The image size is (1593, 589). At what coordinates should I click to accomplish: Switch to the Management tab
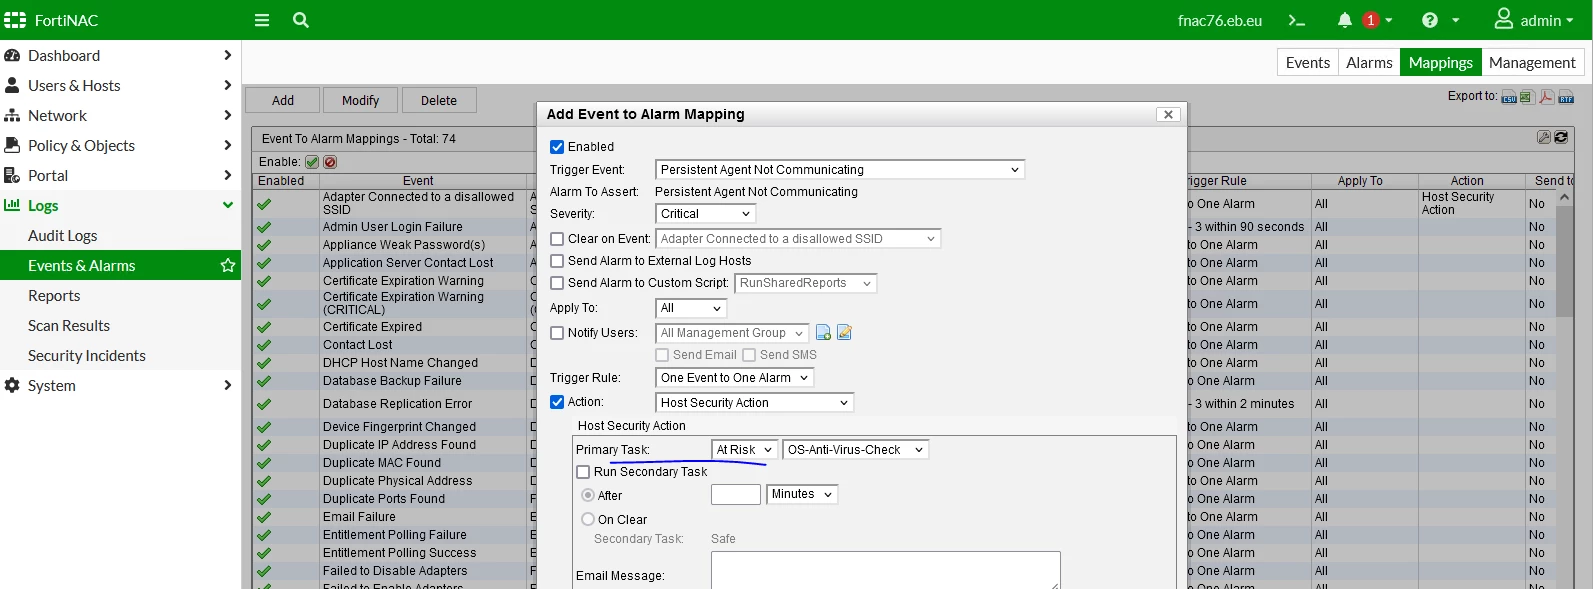coord(1532,62)
